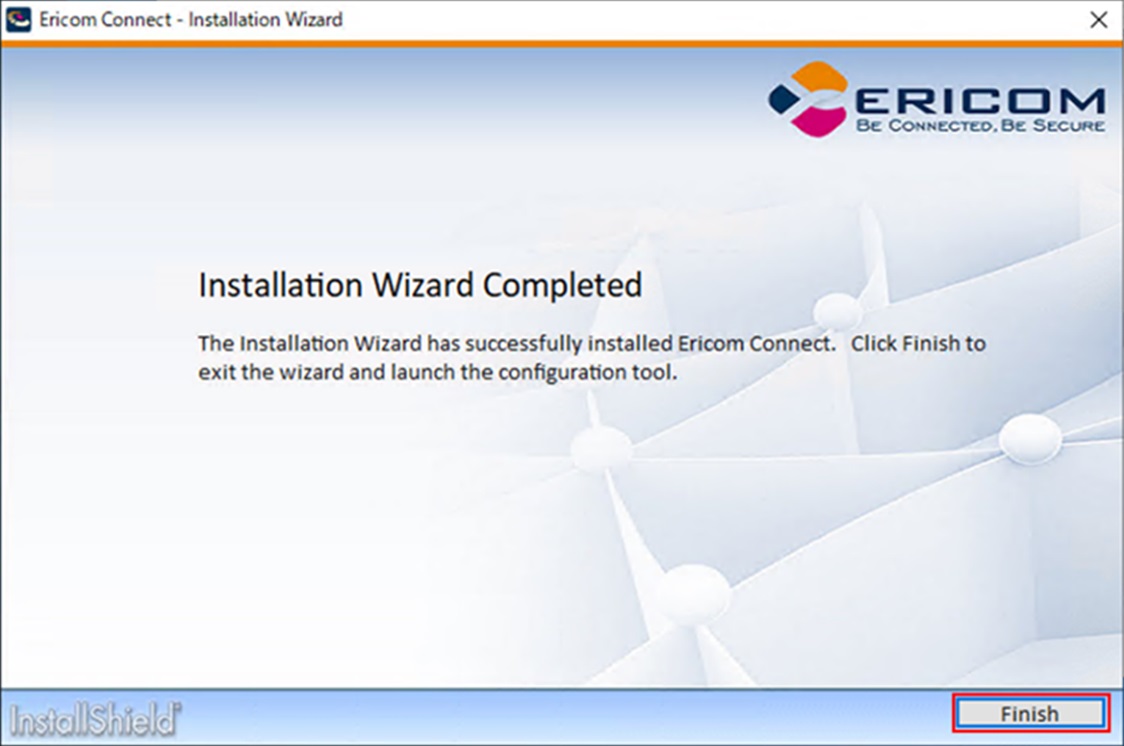Click the Finish button
This screenshot has width=1124, height=746.
click(x=1031, y=714)
